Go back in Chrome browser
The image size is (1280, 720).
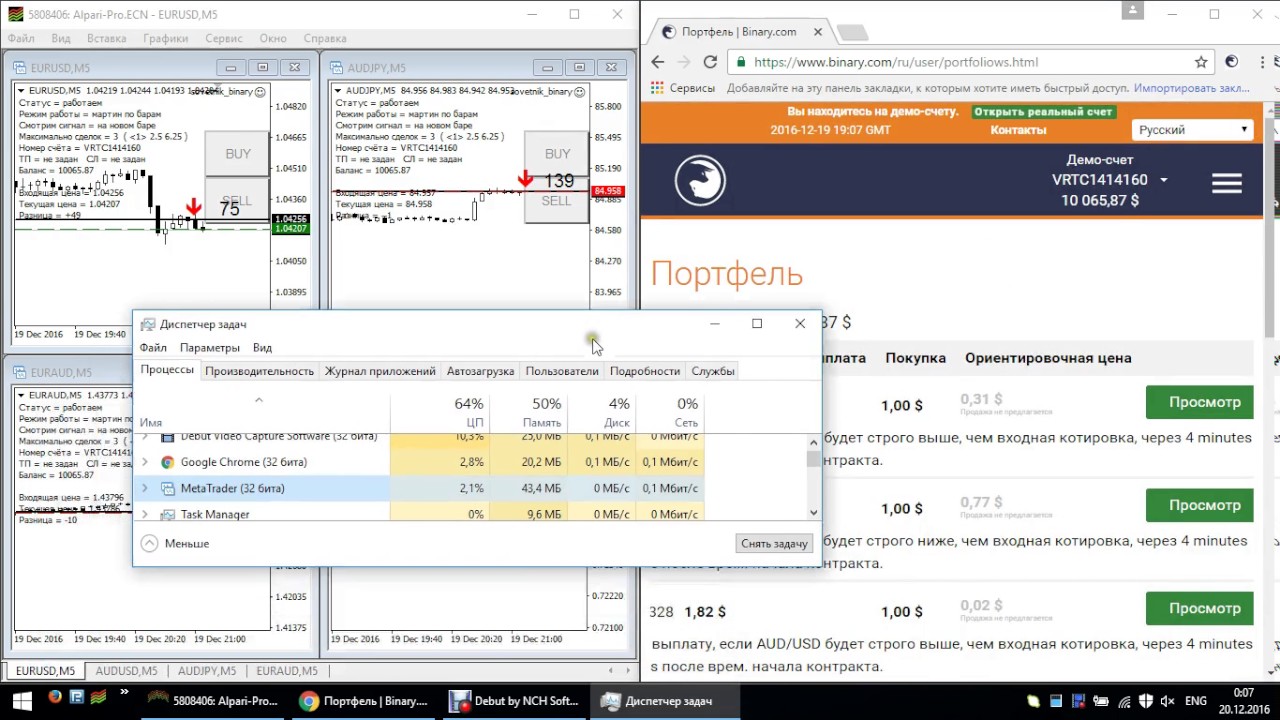click(657, 62)
